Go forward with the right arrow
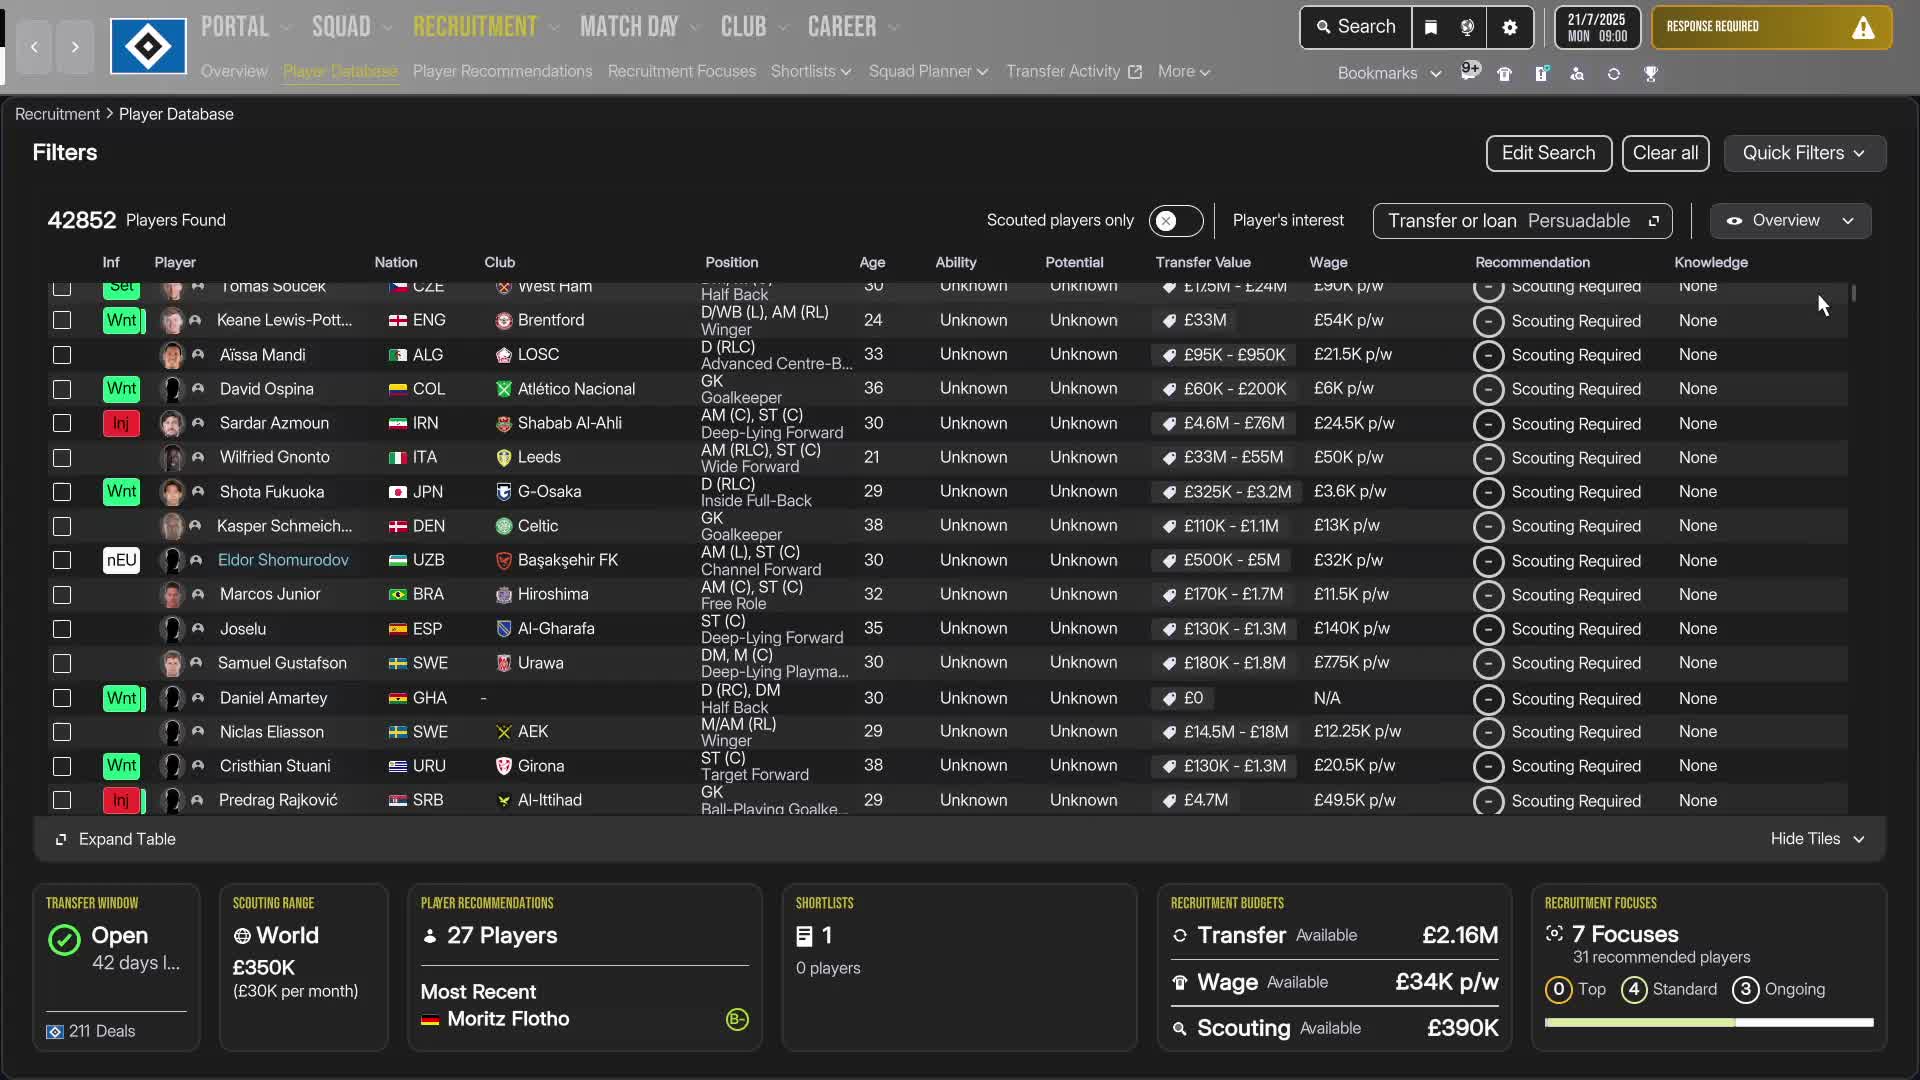Screen dimensions: 1920x1080 (75, 47)
